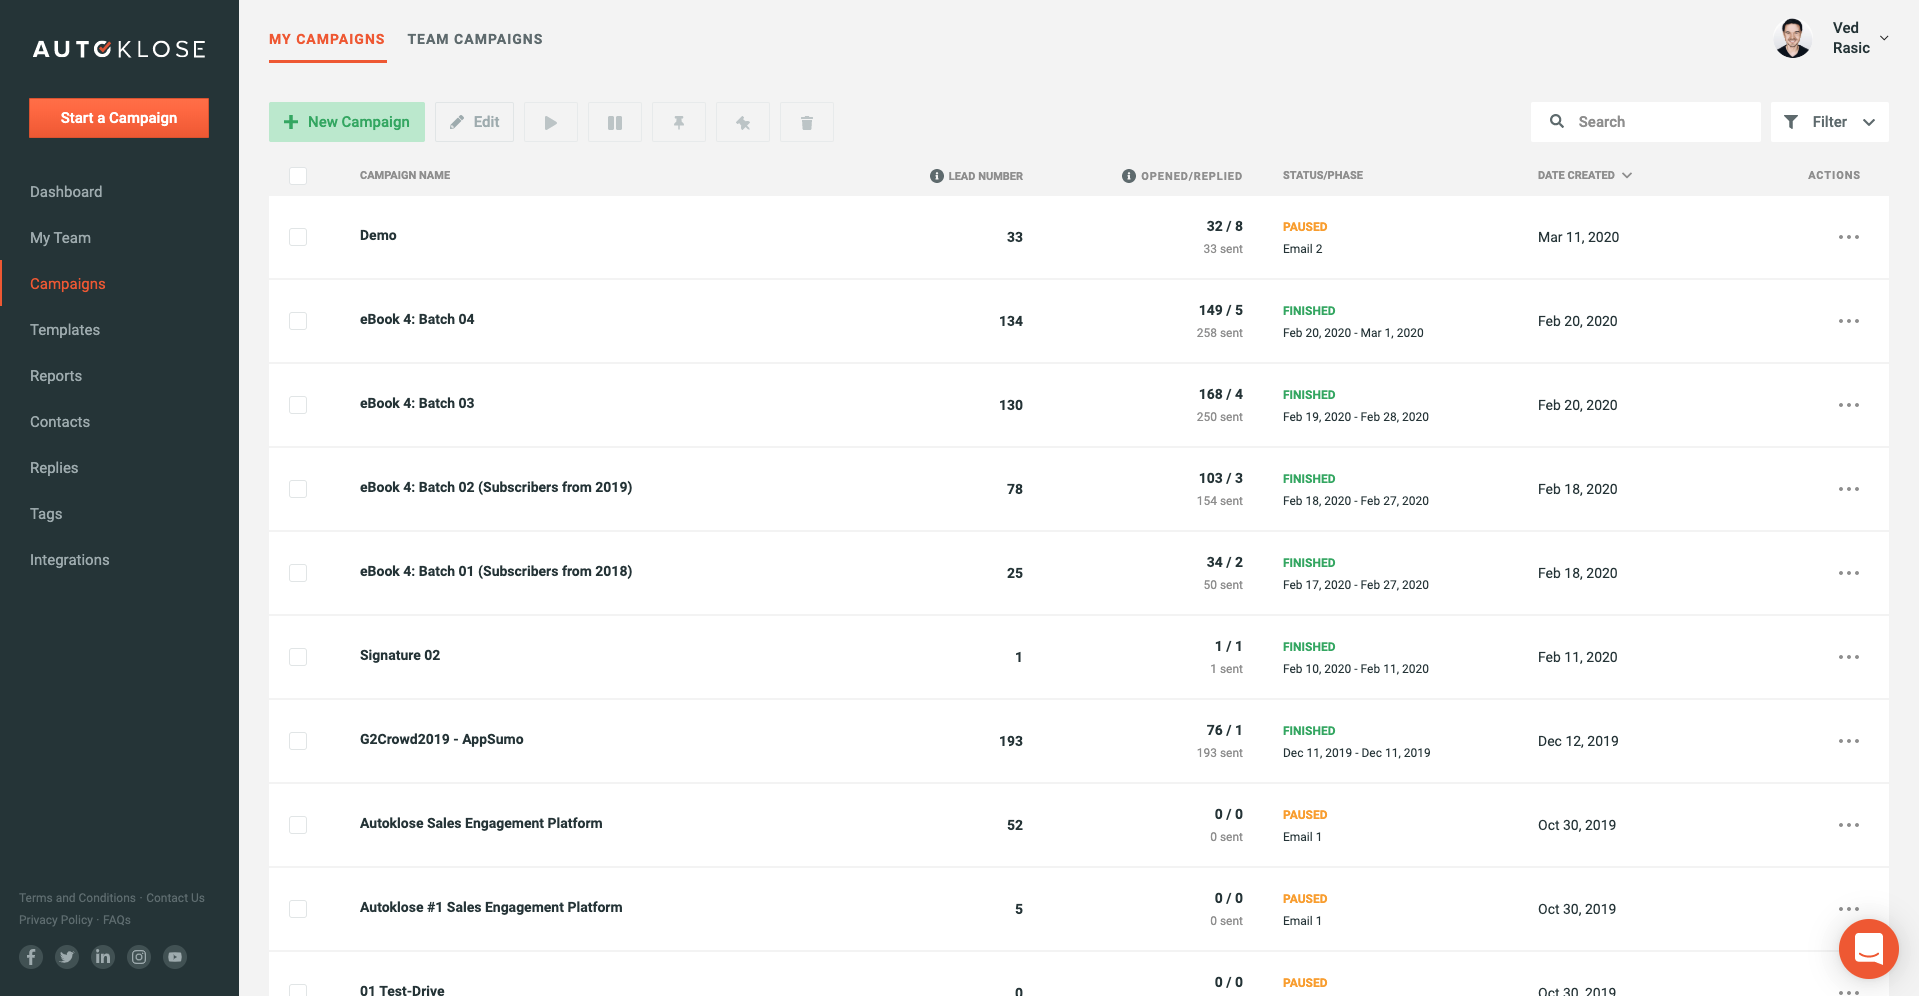Click the Campaign Name column header
This screenshot has width=1919, height=996.
[x=405, y=175]
